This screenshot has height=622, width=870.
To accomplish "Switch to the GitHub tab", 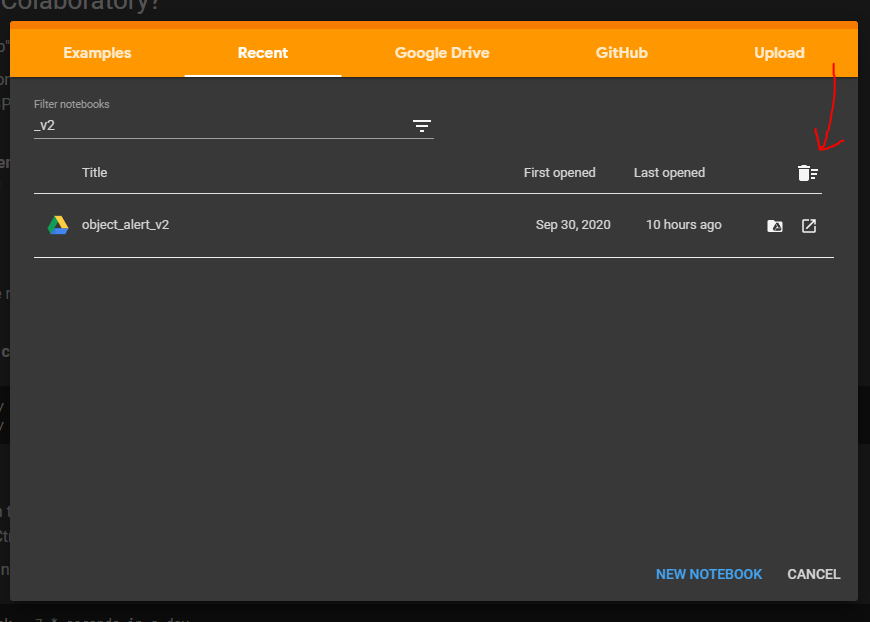I will (x=621, y=52).
